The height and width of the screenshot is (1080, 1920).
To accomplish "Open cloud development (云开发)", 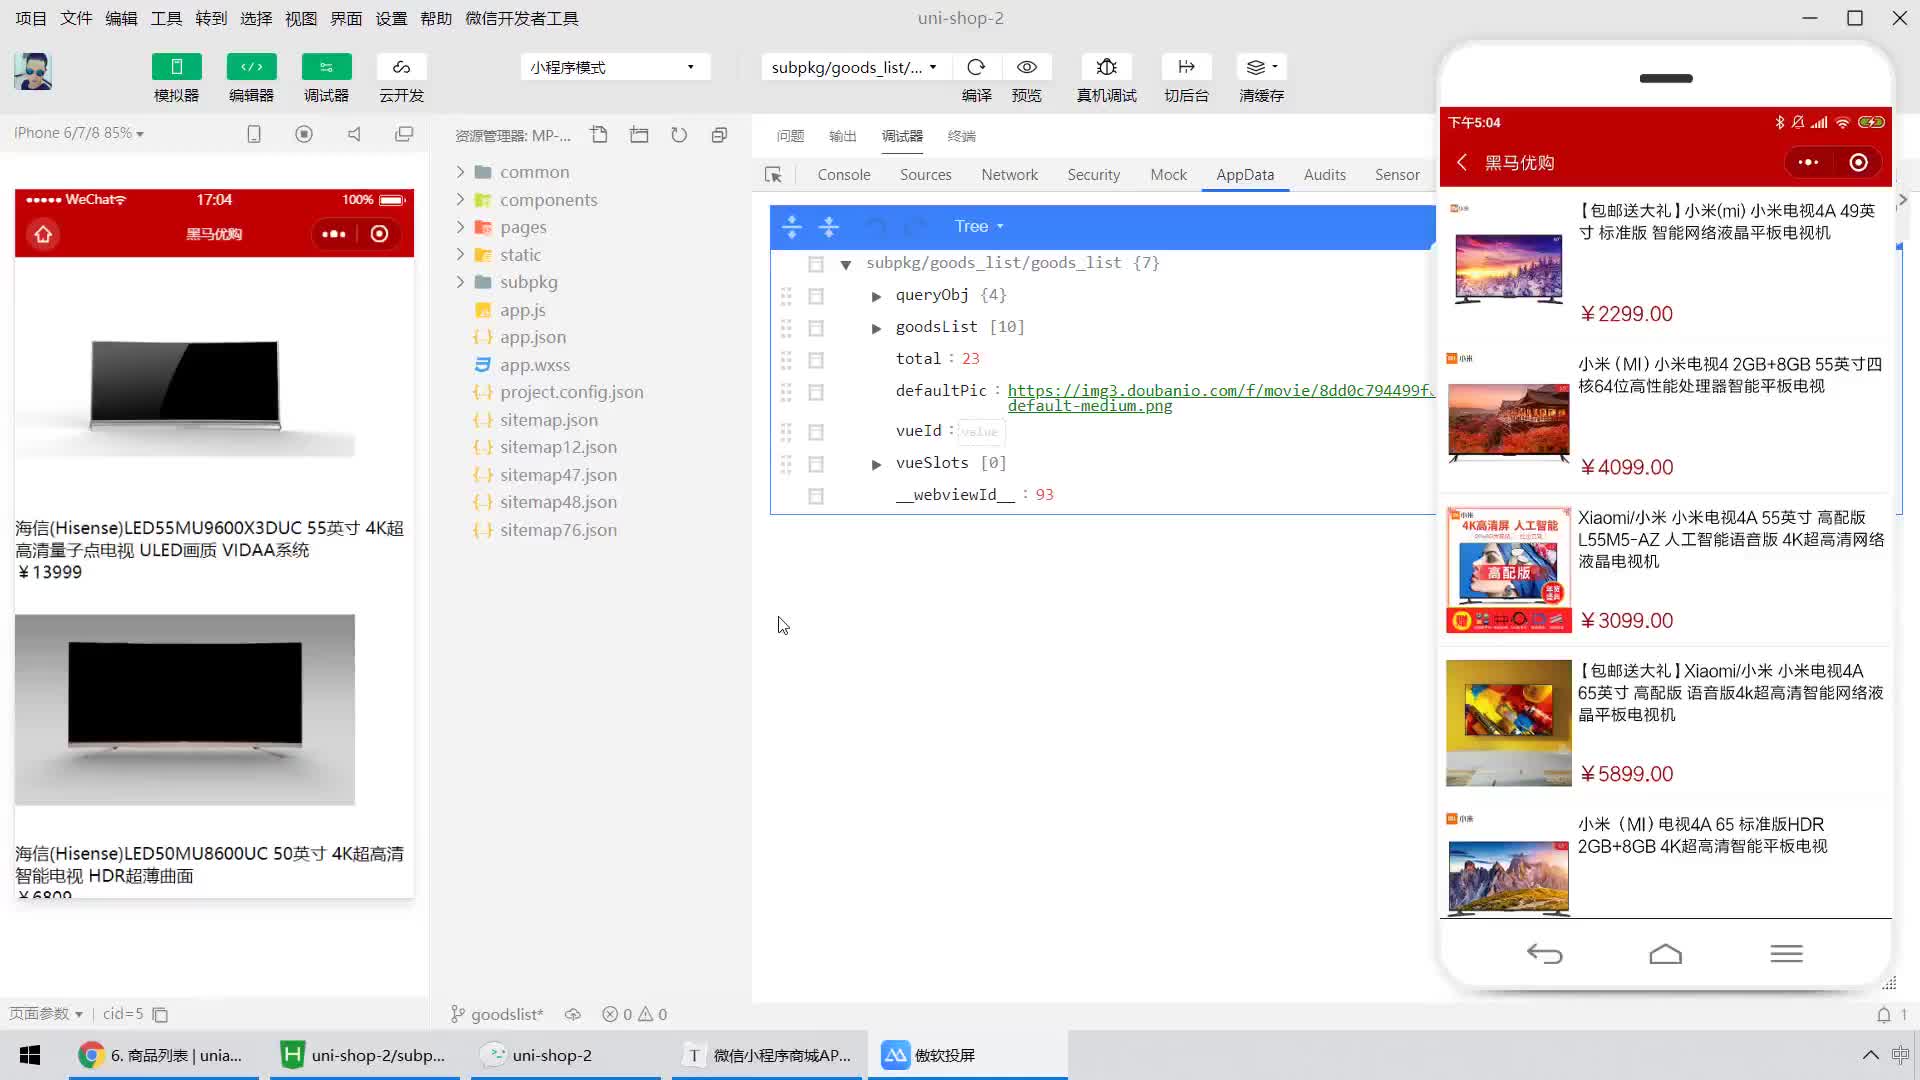I will point(401,67).
